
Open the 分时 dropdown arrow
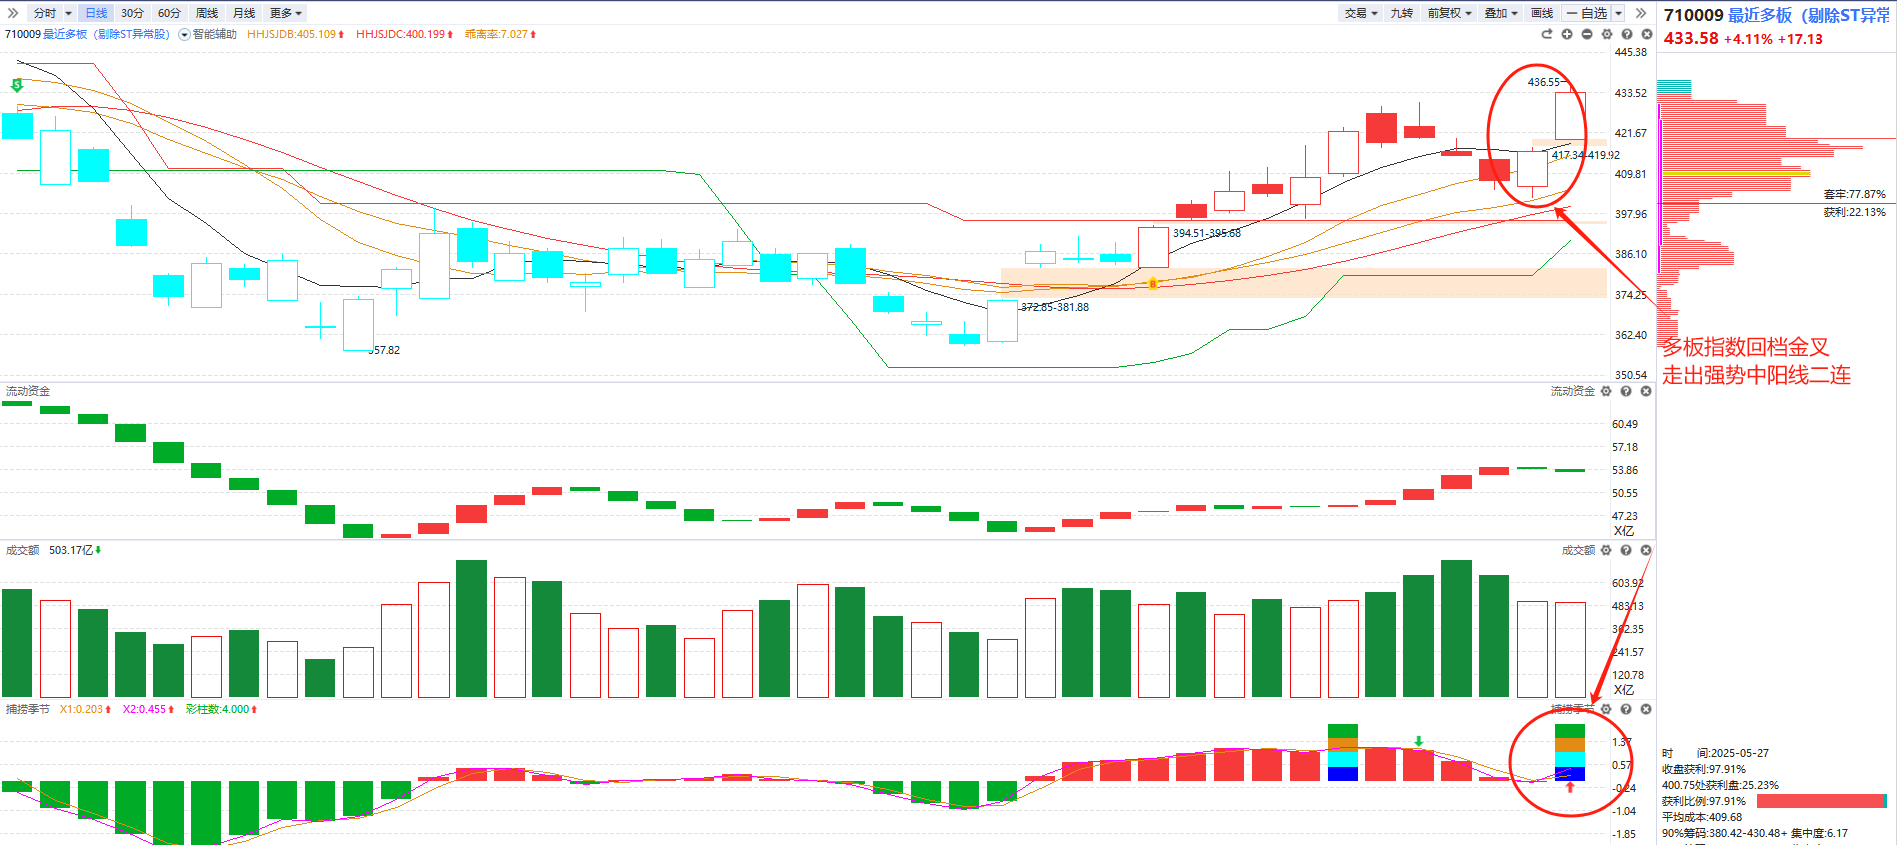click(68, 13)
